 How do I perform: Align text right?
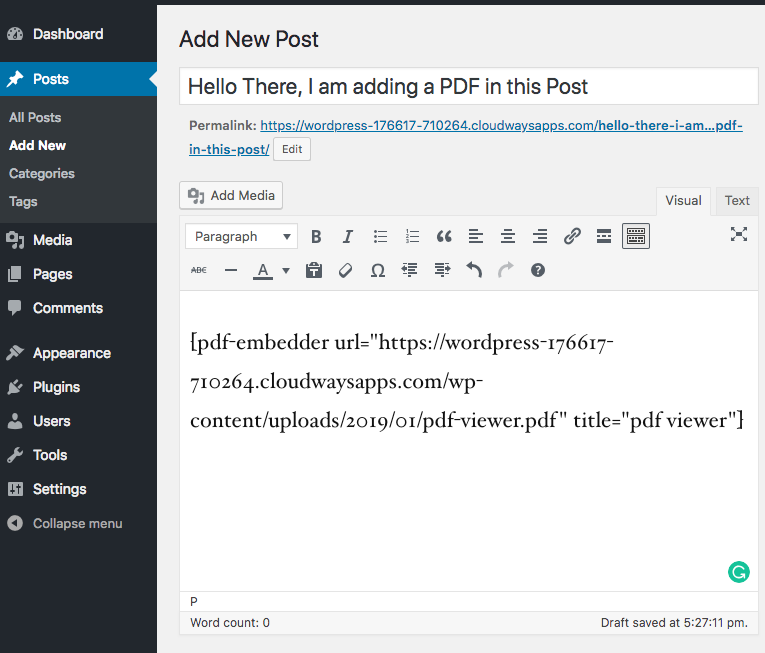540,237
